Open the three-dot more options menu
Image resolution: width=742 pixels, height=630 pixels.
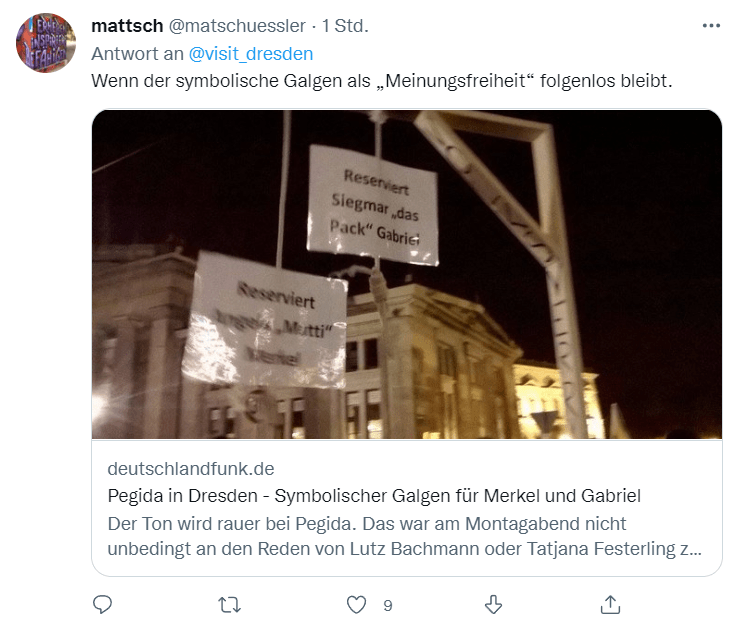(x=711, y=26)
